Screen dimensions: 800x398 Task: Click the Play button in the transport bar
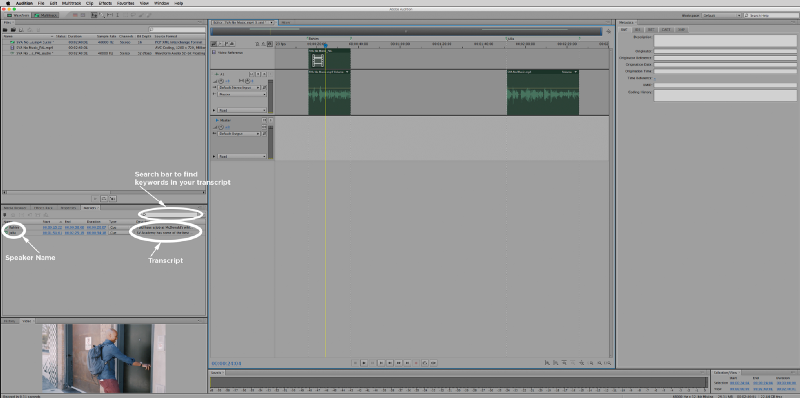[x=364, y=363]
